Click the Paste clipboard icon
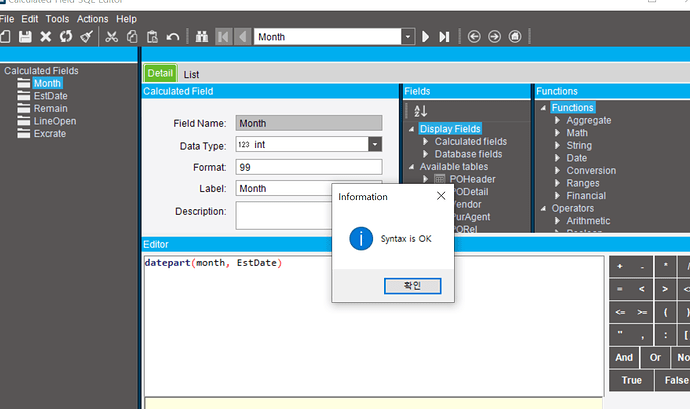The image size is (690, 409). (152, 37)
